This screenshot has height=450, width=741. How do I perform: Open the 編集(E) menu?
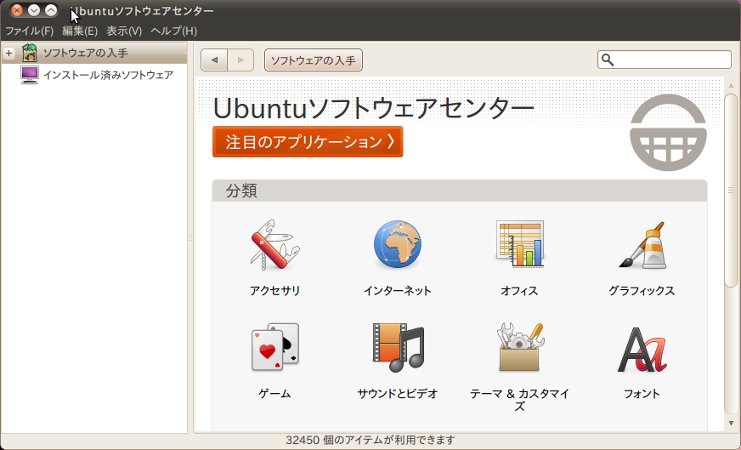80,31
